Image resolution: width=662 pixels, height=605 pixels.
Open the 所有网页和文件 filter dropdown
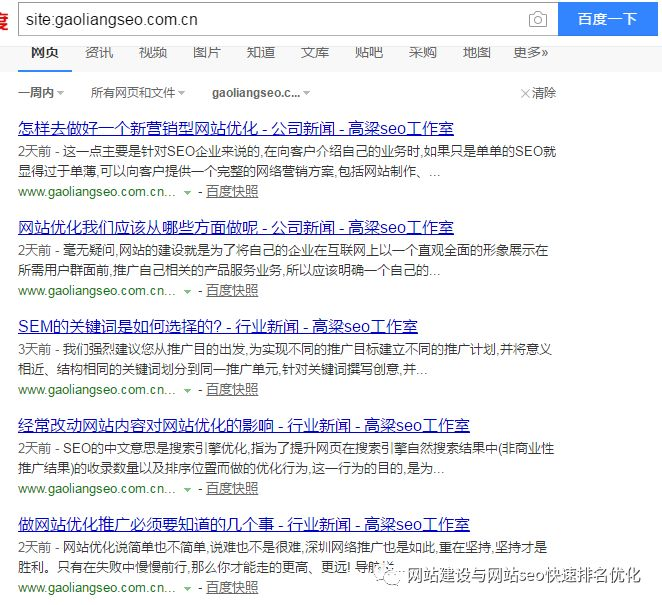pos(138,92)
